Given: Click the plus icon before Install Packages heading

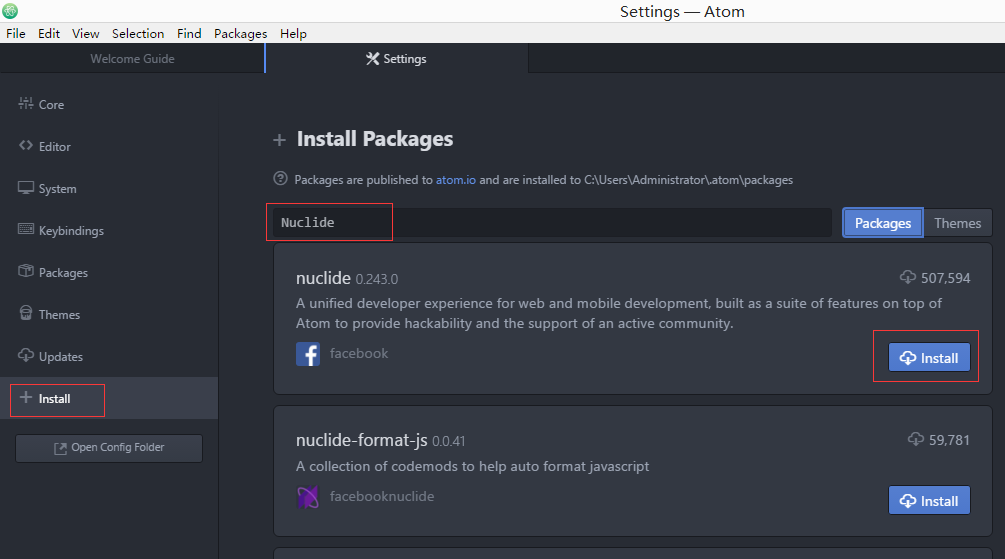Looking at the screenshot, I should pos(279,140).
